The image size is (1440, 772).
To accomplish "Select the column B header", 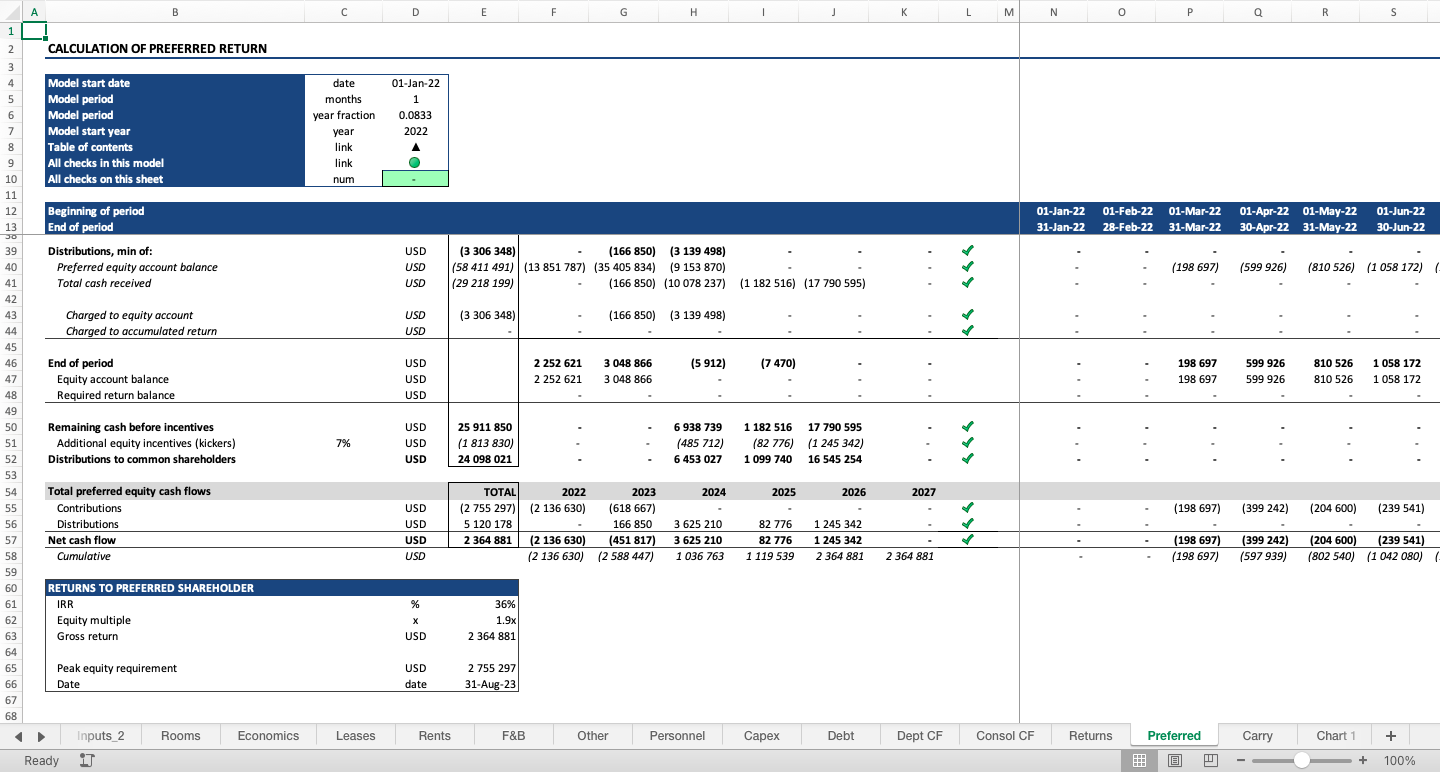I will tap(175, 12).
